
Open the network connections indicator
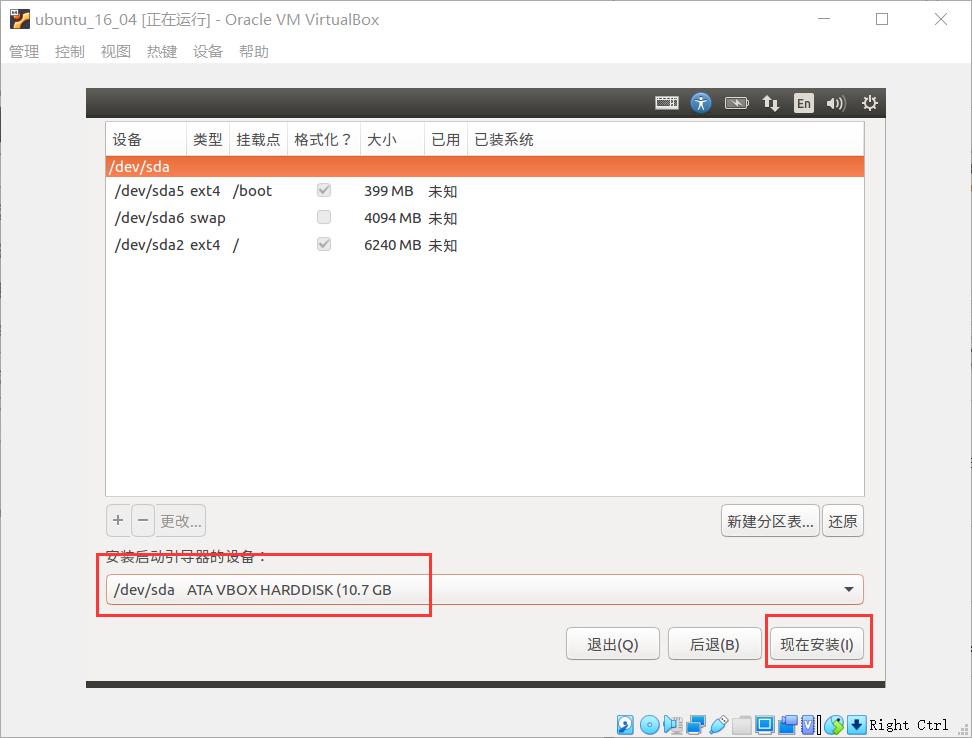click(771, 103)
